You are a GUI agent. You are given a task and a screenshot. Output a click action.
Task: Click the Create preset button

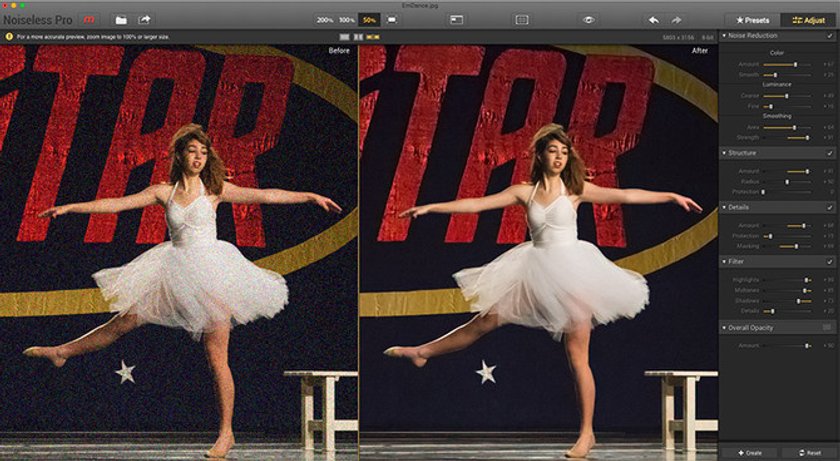[749, 453]
